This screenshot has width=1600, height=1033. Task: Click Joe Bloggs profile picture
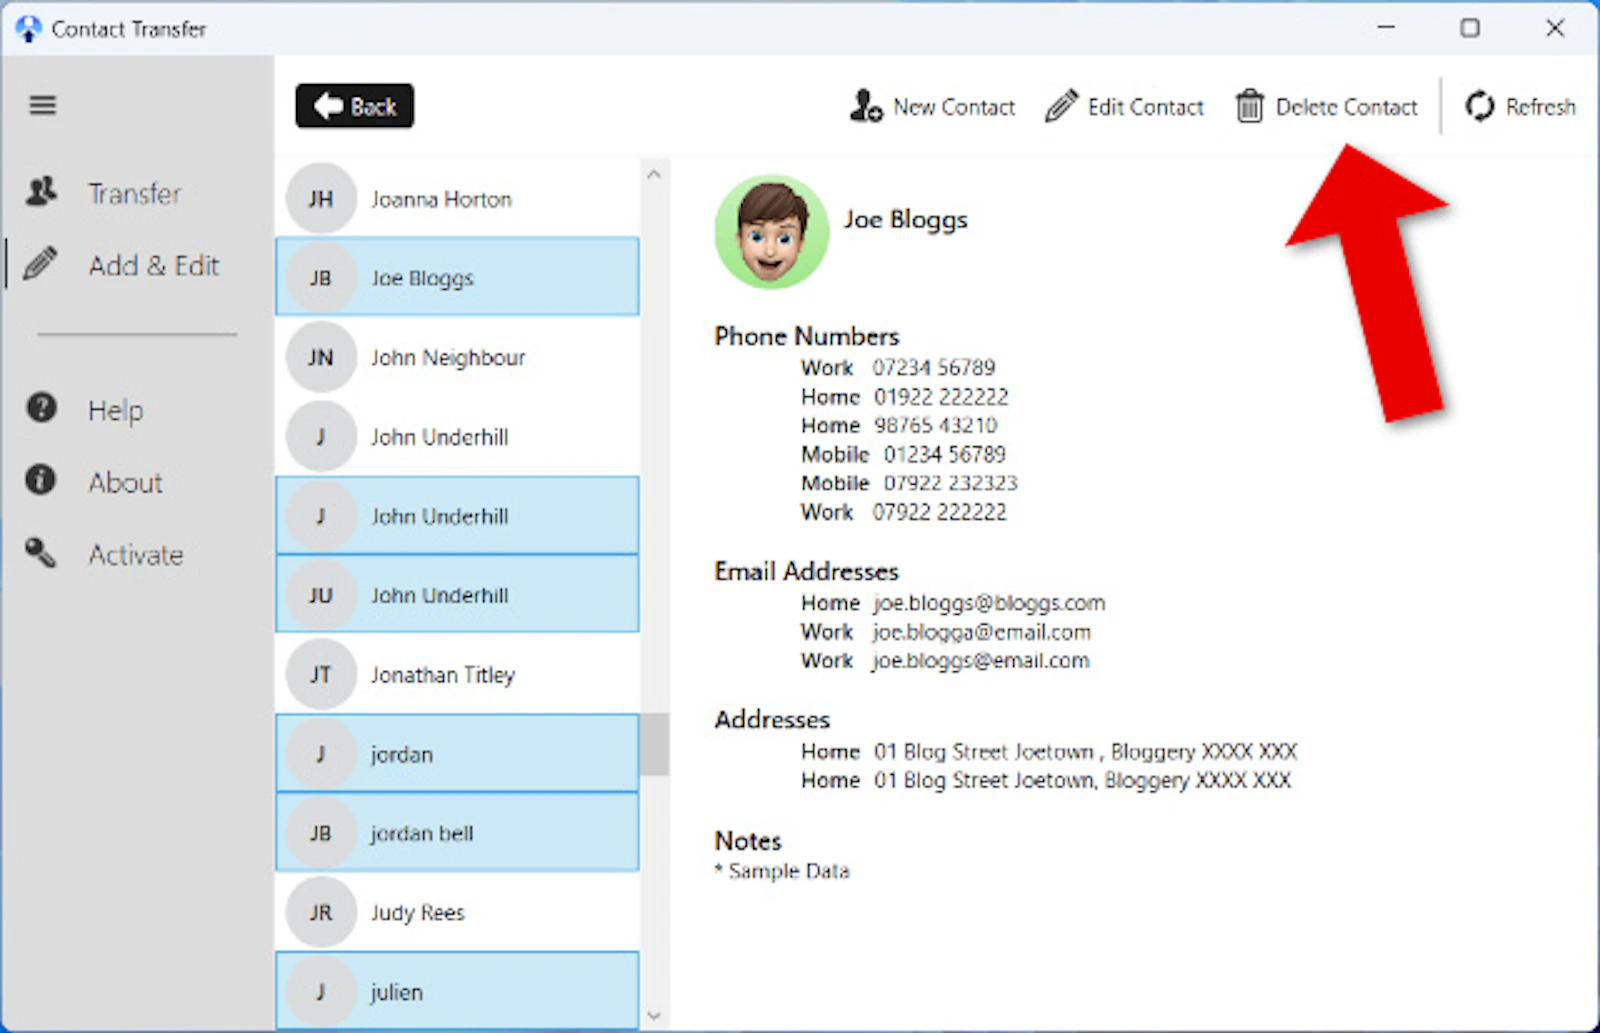[772, 232]
